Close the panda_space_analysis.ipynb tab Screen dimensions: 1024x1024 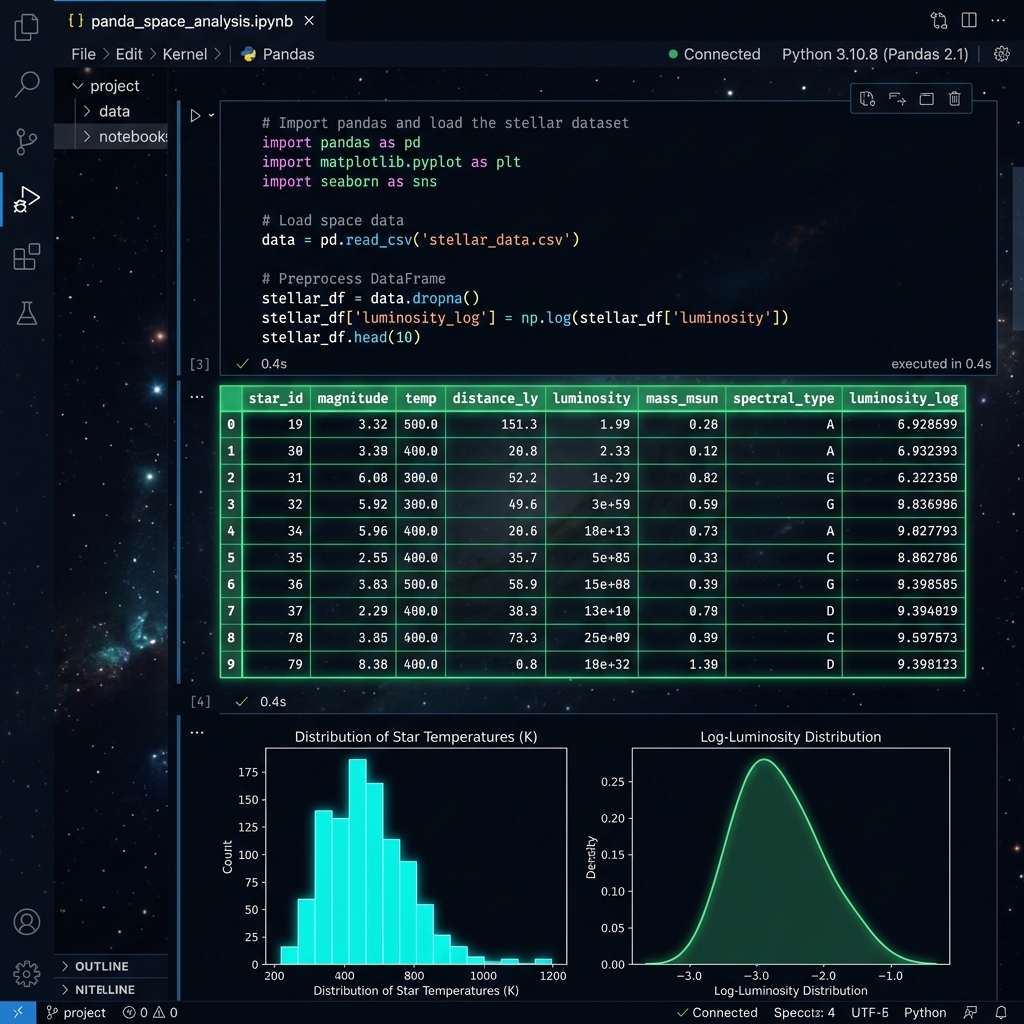click(x=310, y=21)
